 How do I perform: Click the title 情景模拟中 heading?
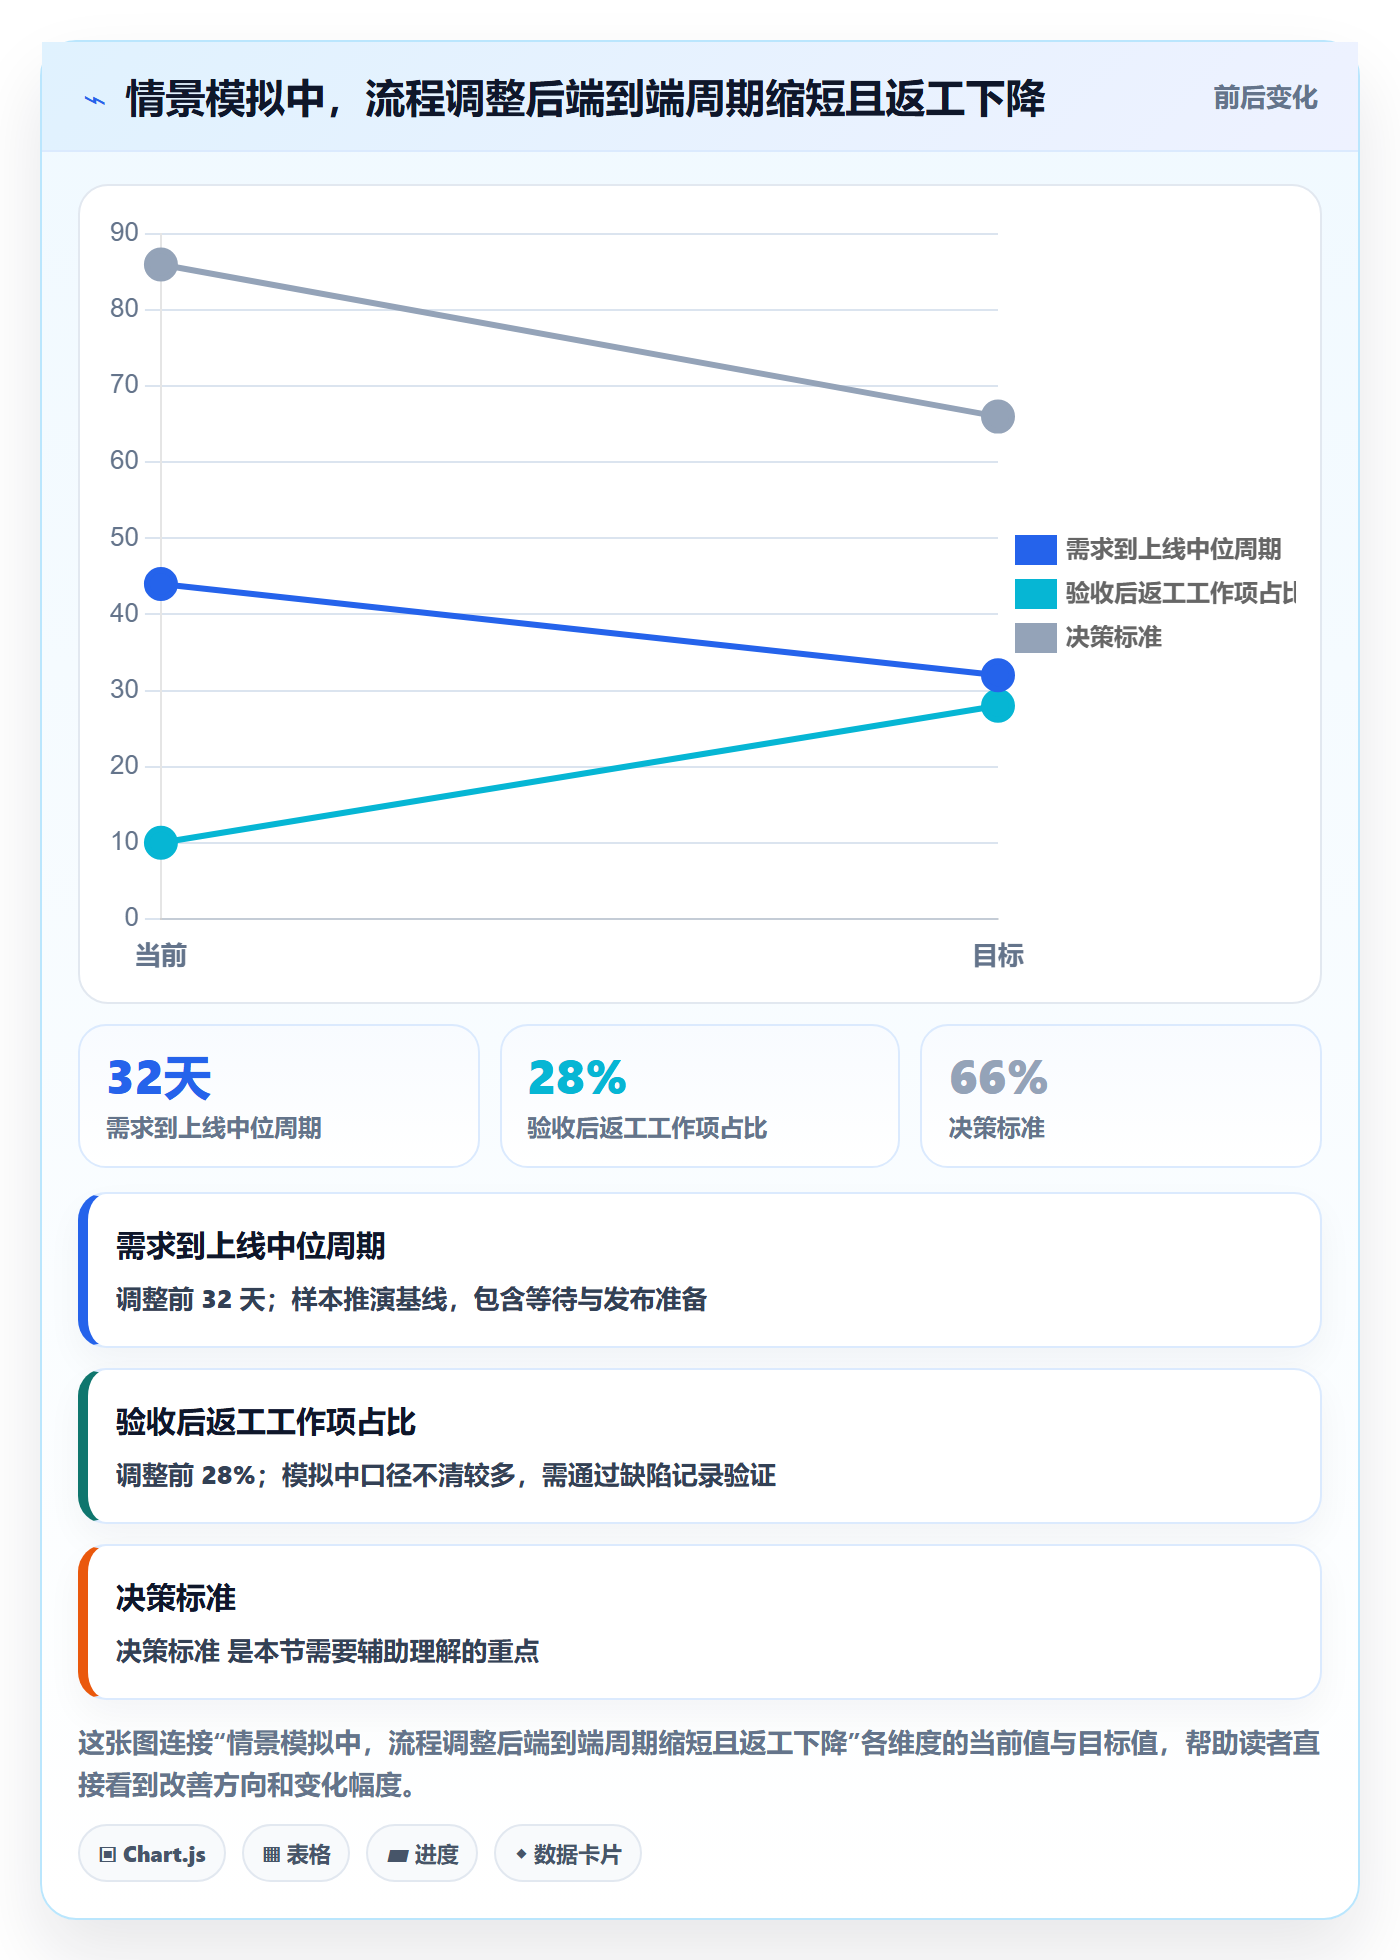(585, 99)
